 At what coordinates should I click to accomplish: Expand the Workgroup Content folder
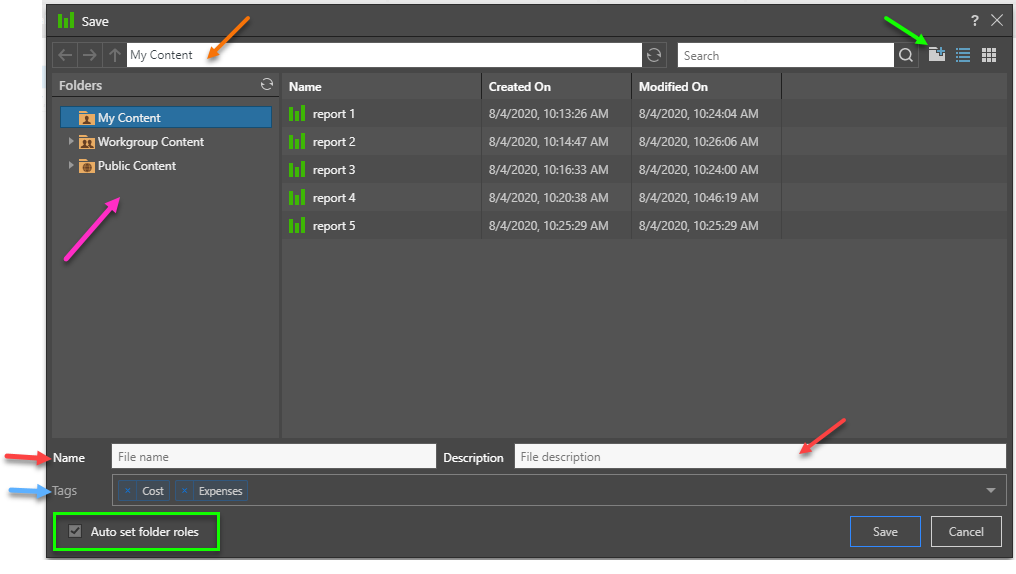tap(71, 142)
